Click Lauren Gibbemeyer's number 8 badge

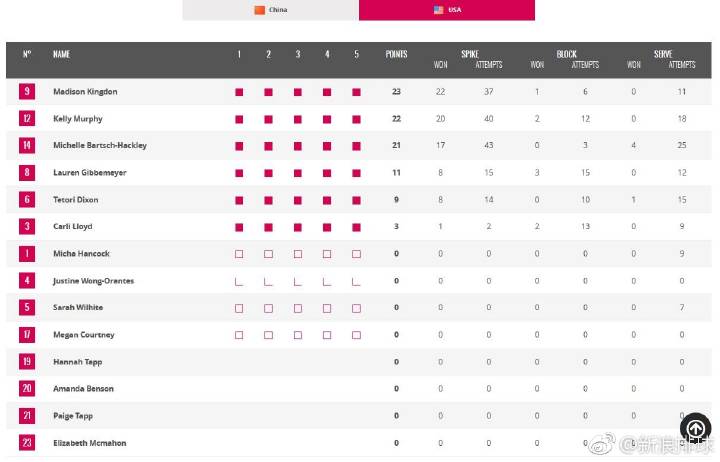(x=26, y=173)
